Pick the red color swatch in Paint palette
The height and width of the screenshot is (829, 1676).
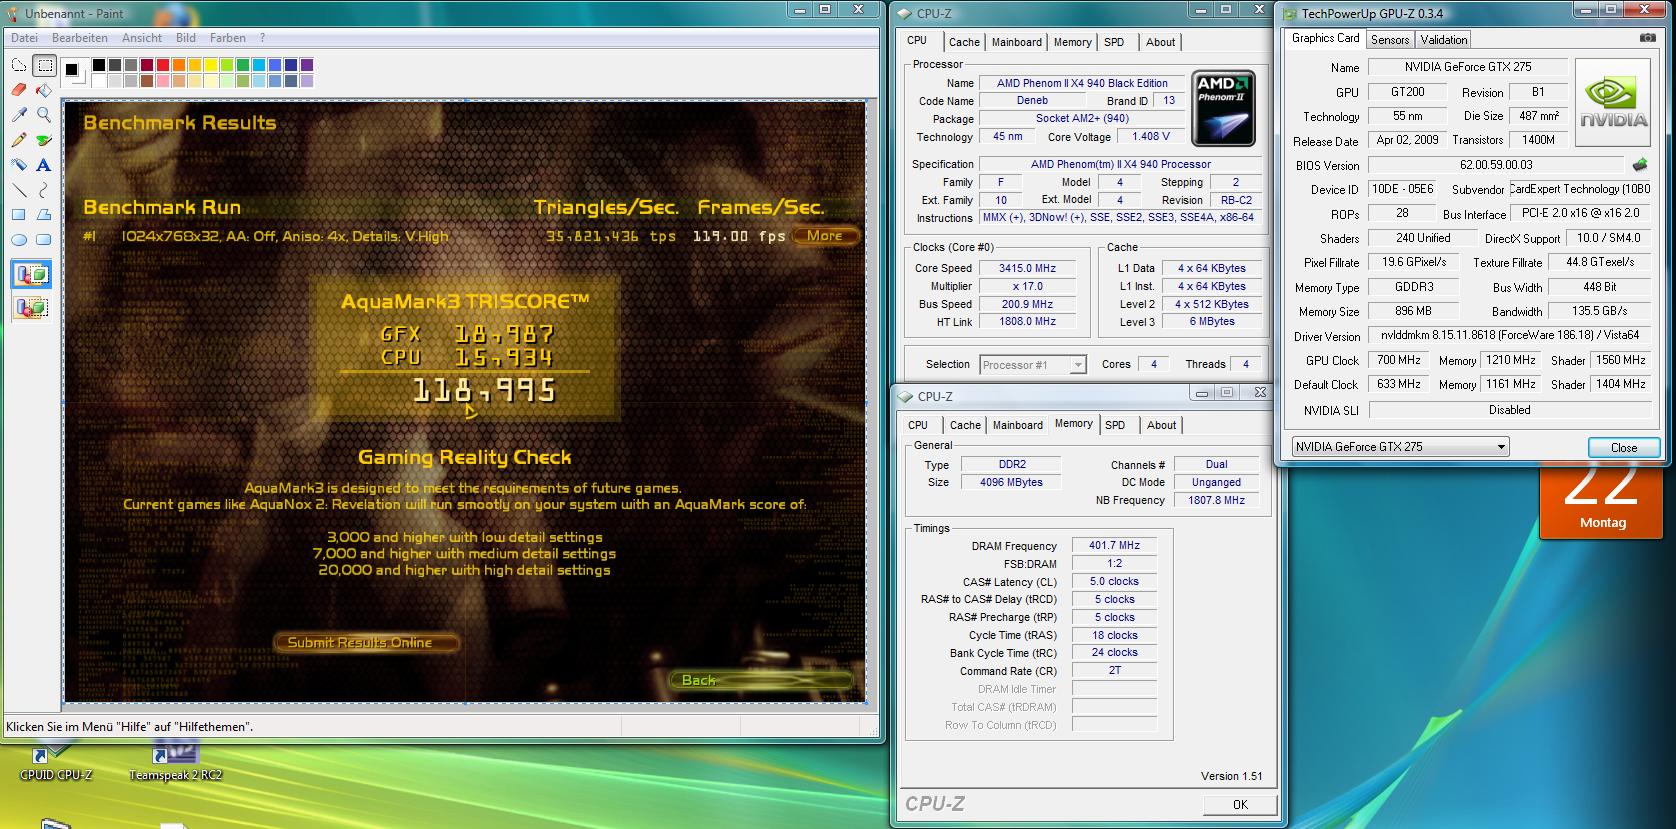pyautogui.click(x=163, y=65)
